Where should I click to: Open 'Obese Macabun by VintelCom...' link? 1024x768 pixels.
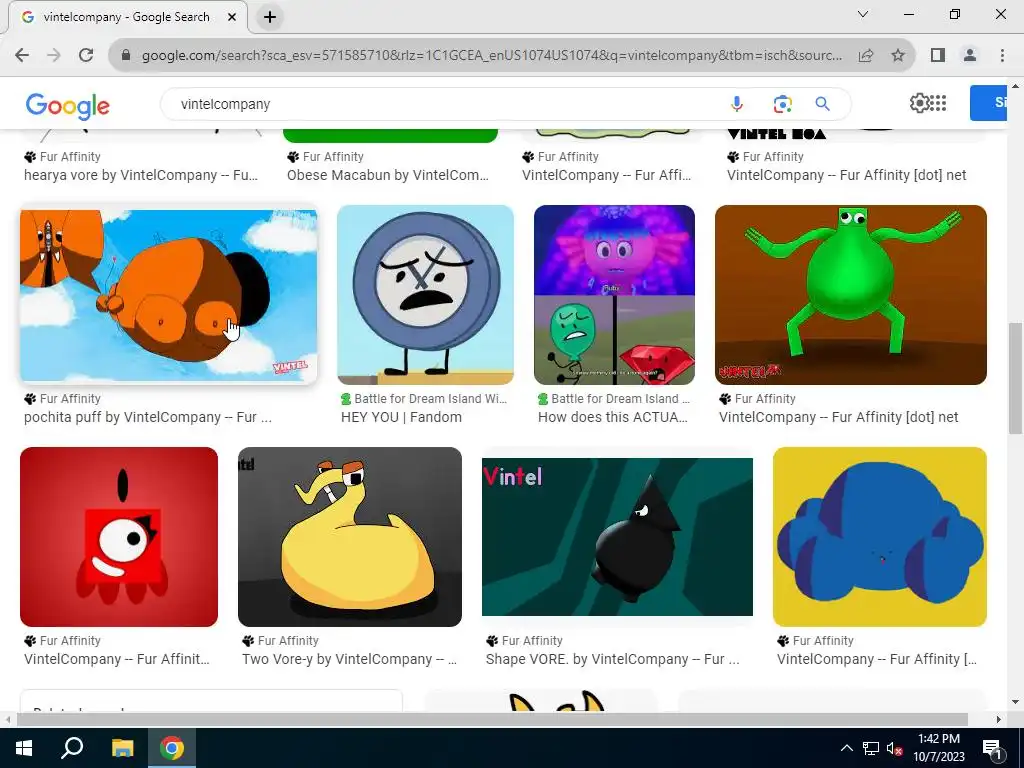(x=388, y=175)
